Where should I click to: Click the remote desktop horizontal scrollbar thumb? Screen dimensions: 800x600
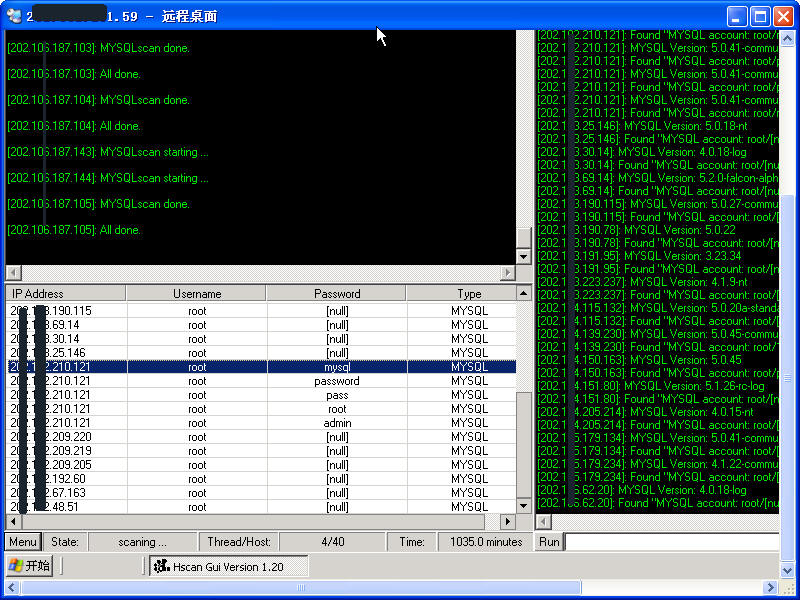coord(301,588)
